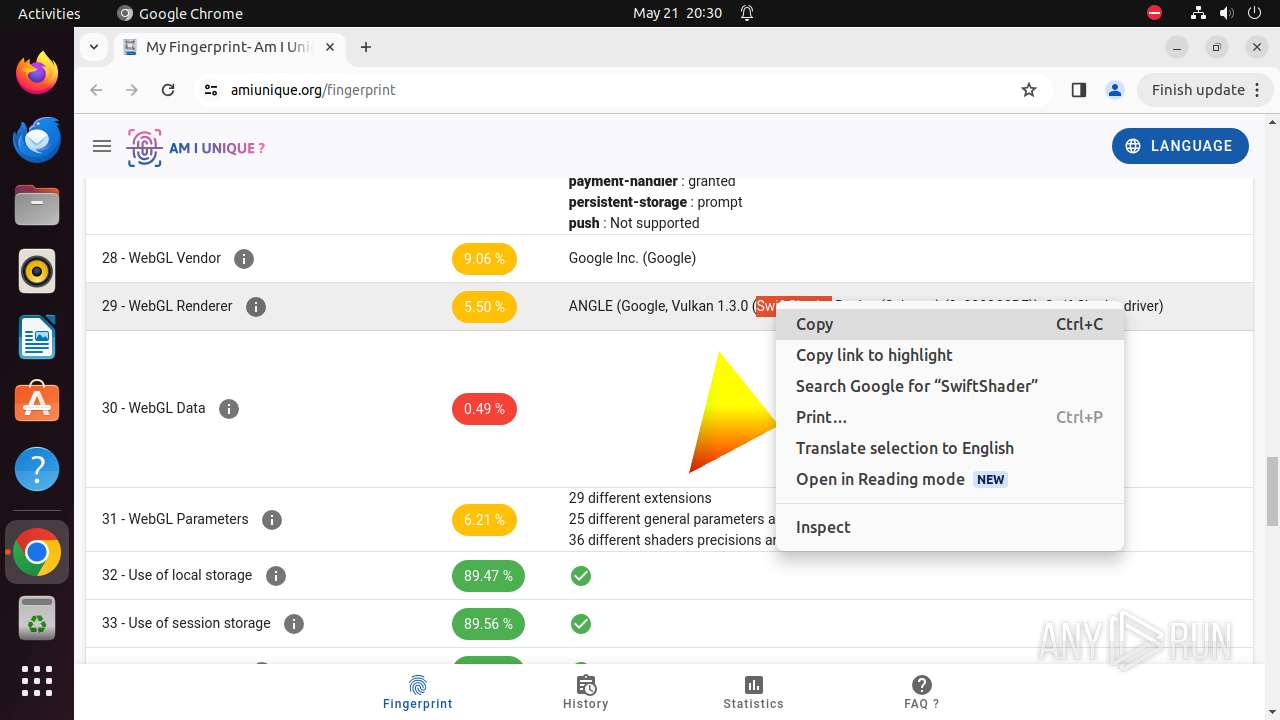Open the notification bell in top bar
The image size is (1280, 720).
[747, 13]
